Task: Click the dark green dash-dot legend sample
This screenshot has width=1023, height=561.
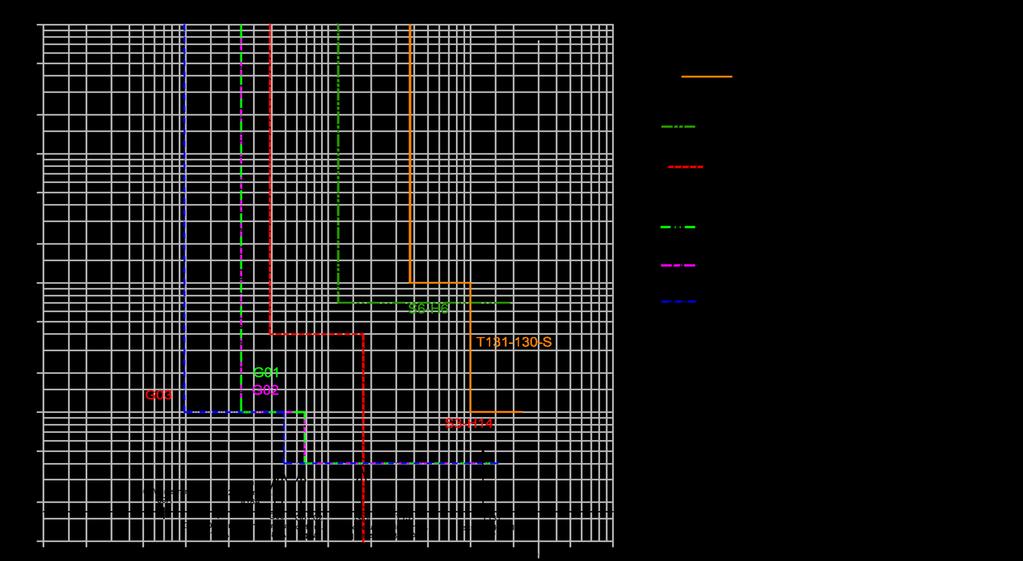Action: point(678,127)
